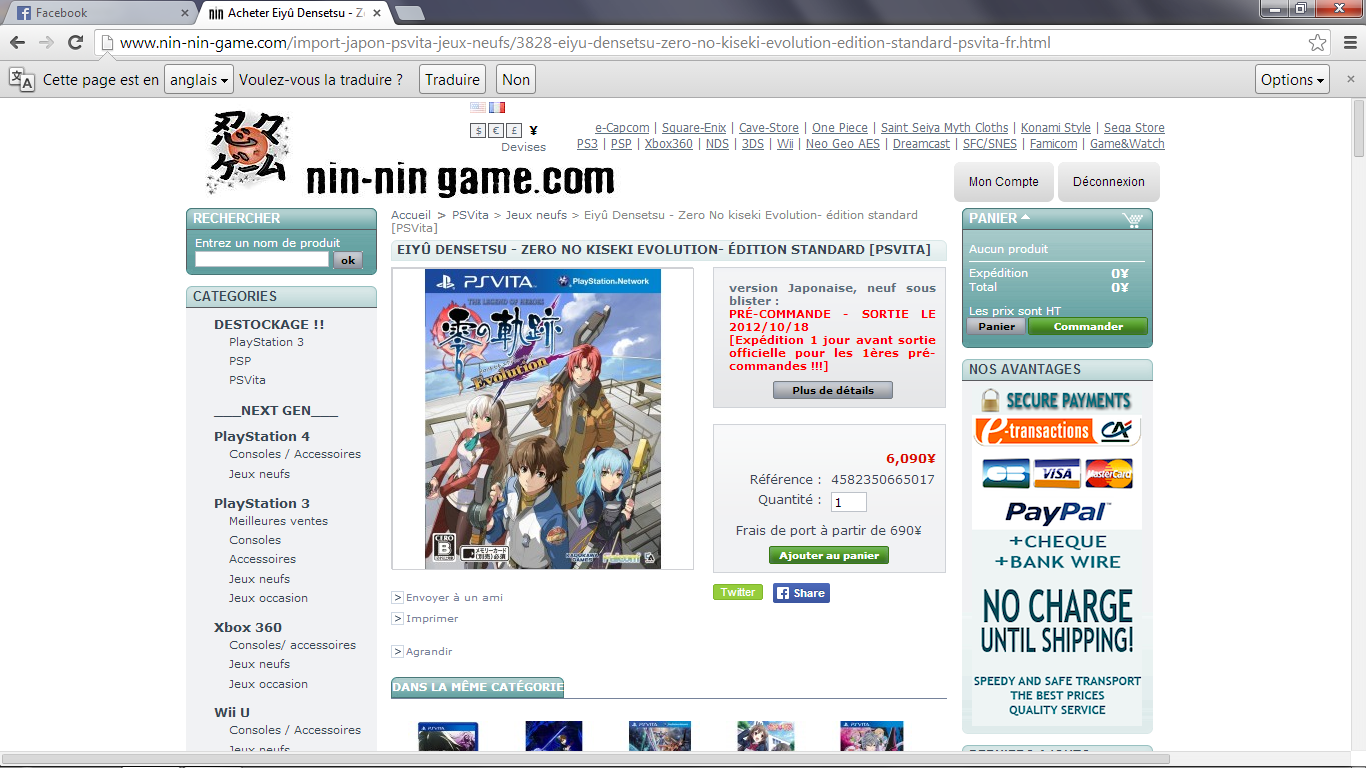Click the PayPal logo

pos(1056,512)
